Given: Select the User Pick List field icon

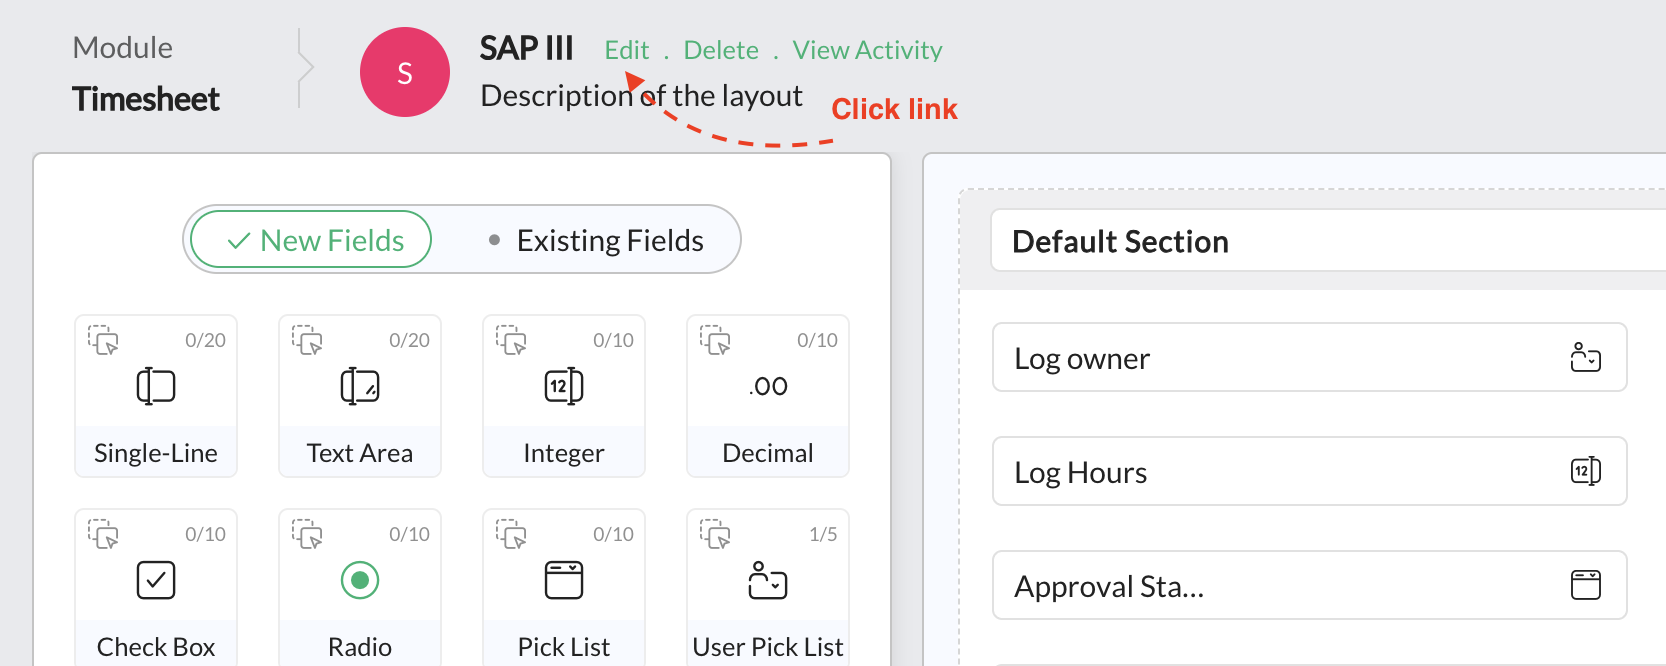Looking at the screenshot, I should [768, 580].
